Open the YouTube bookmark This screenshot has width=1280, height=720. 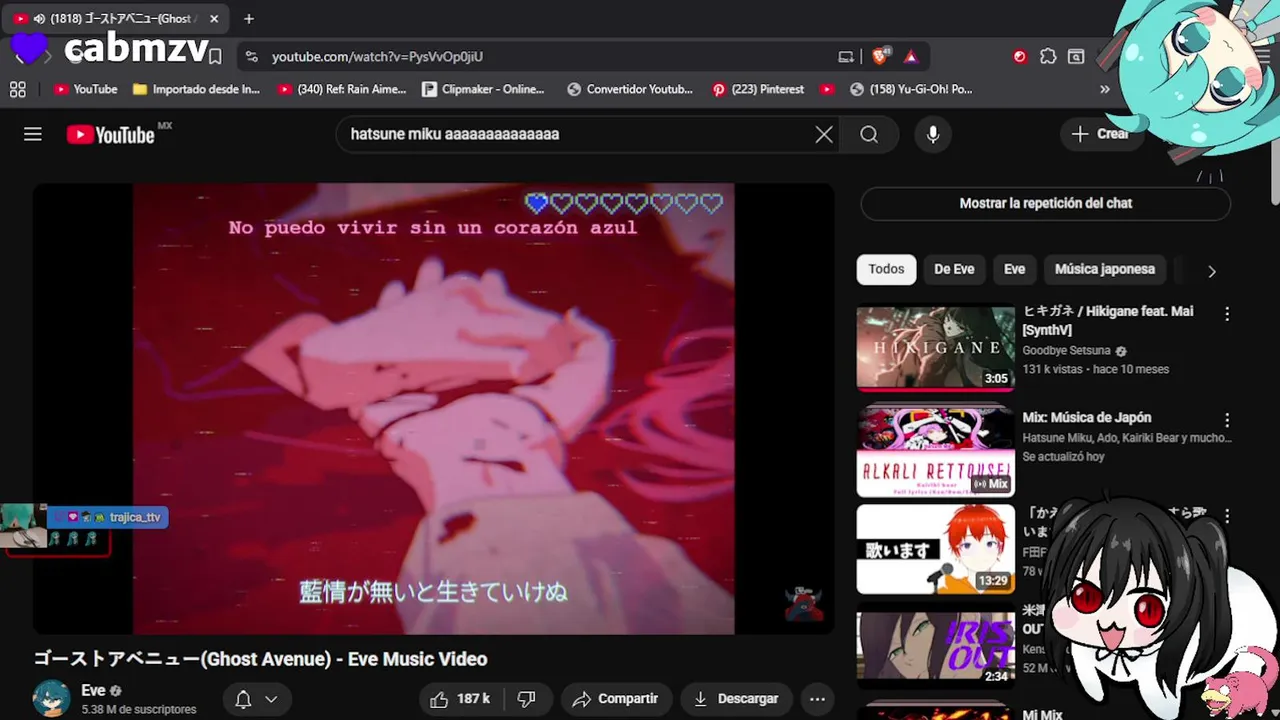coord(85,89)
